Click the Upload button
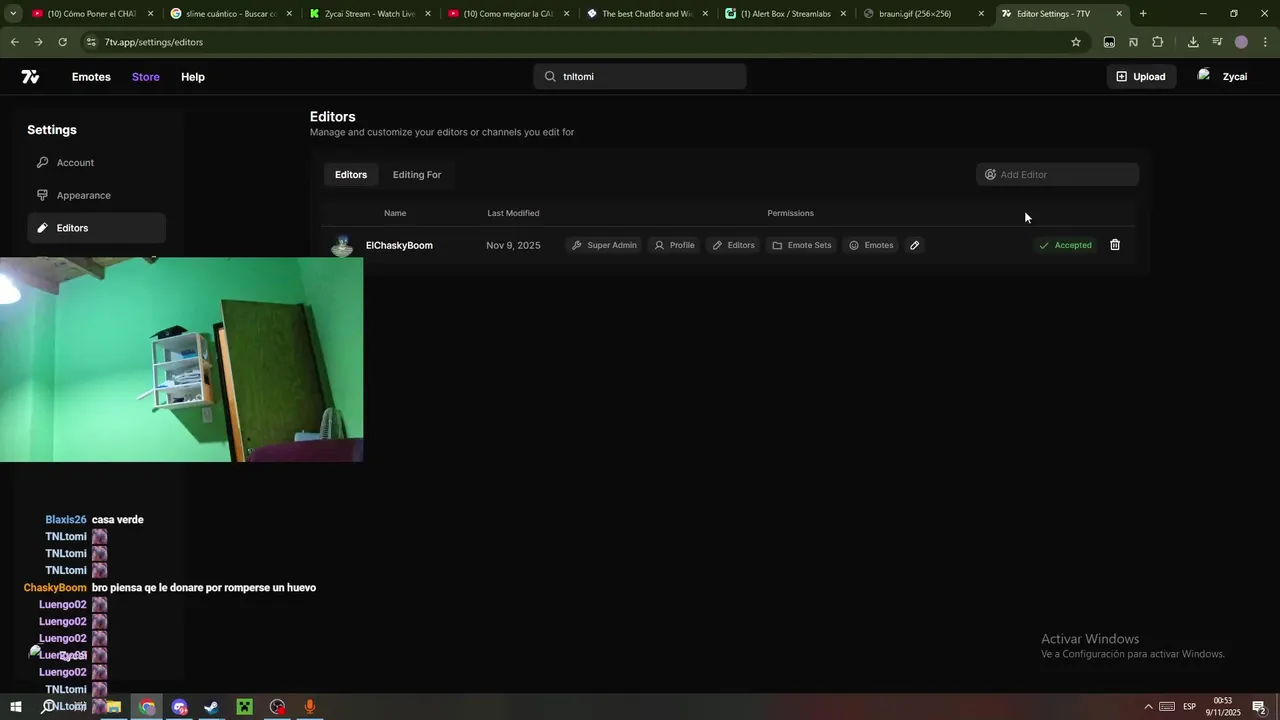The image size is (1280, 720). pyautogui.click(x=1141, y=76)
